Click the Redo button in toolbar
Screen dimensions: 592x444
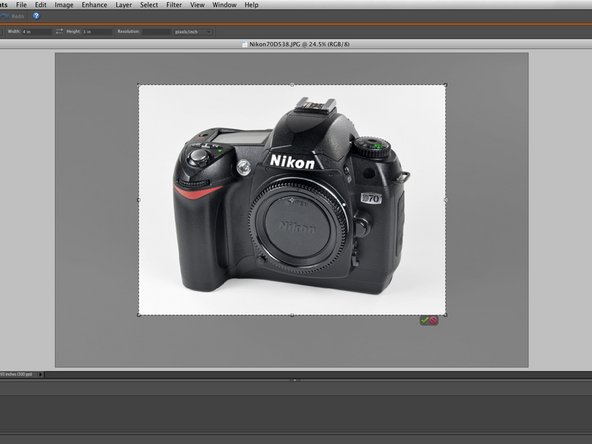coord(13,16)
